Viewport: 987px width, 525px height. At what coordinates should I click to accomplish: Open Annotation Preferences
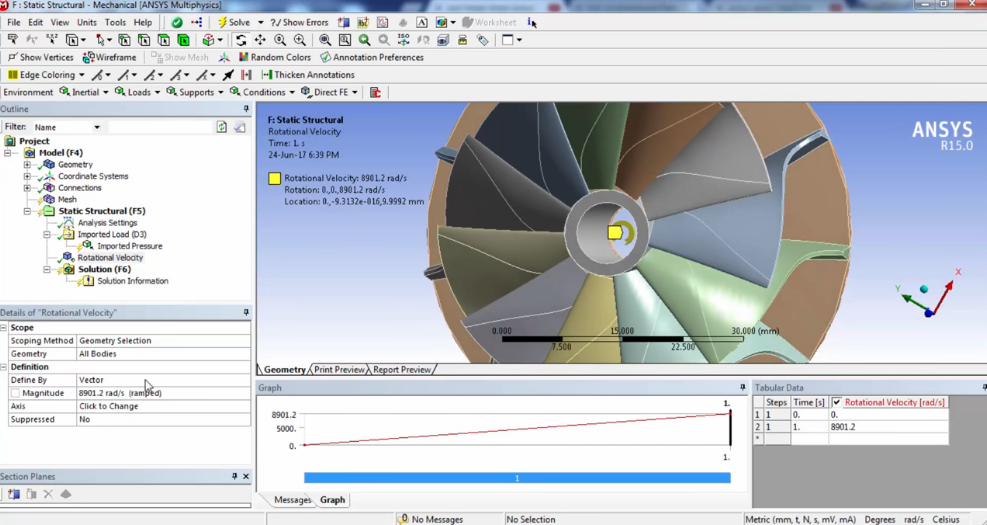point(372,57)
